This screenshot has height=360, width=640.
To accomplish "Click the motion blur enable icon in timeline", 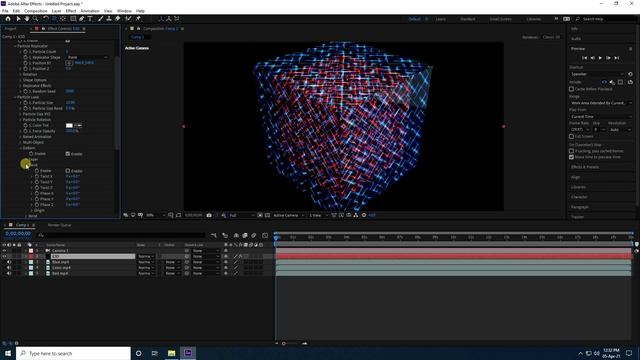I will [253, 236].
